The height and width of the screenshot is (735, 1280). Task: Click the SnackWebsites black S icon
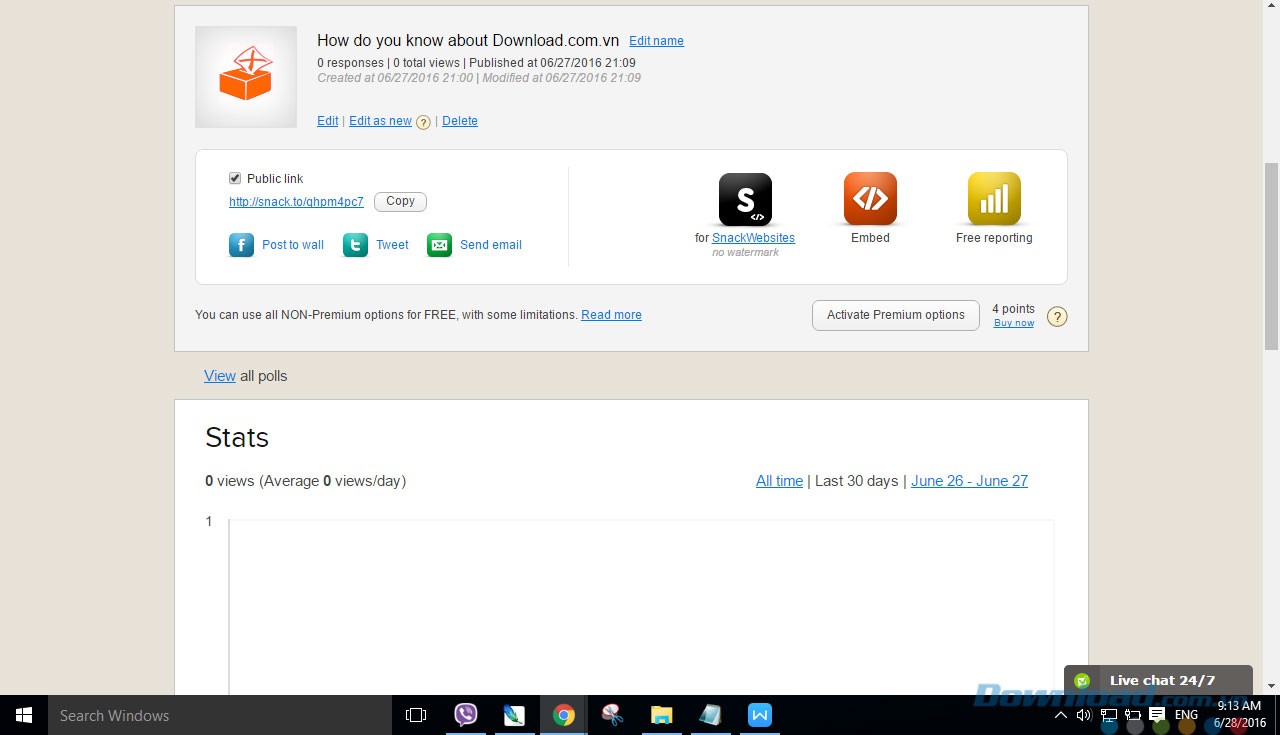click(745, 199)
